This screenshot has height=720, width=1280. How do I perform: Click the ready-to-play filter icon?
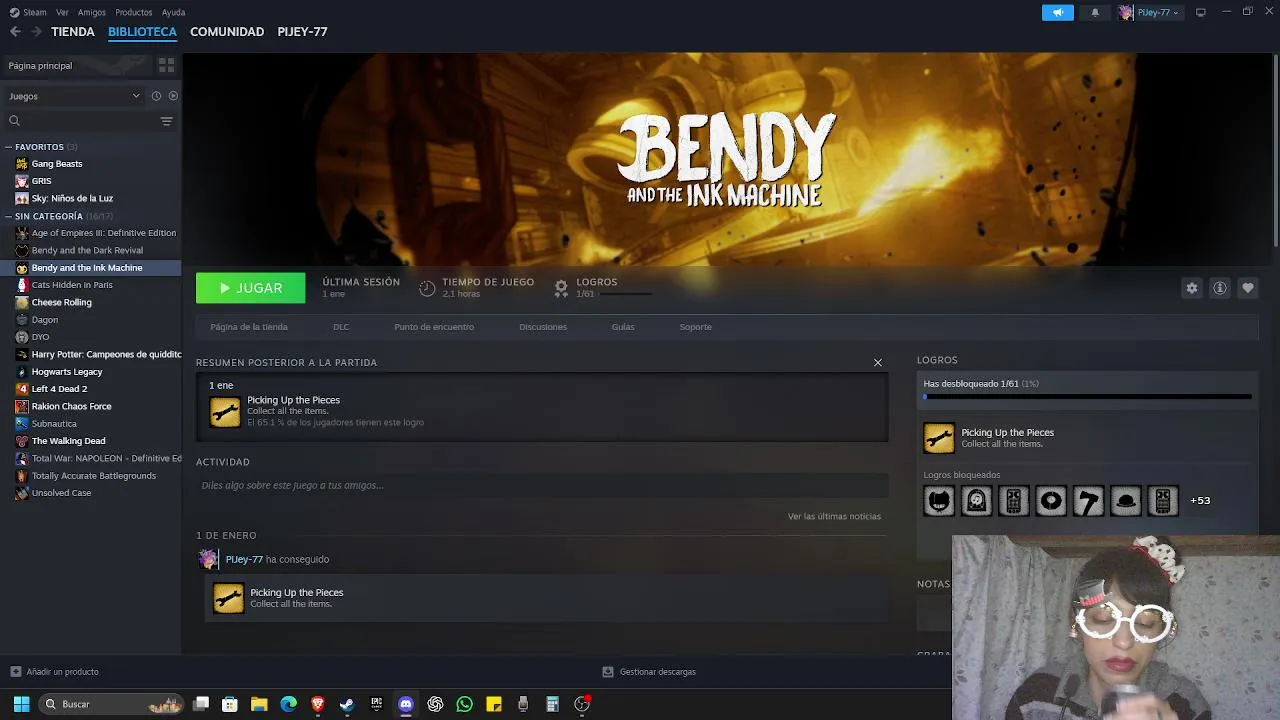point(173,96)
